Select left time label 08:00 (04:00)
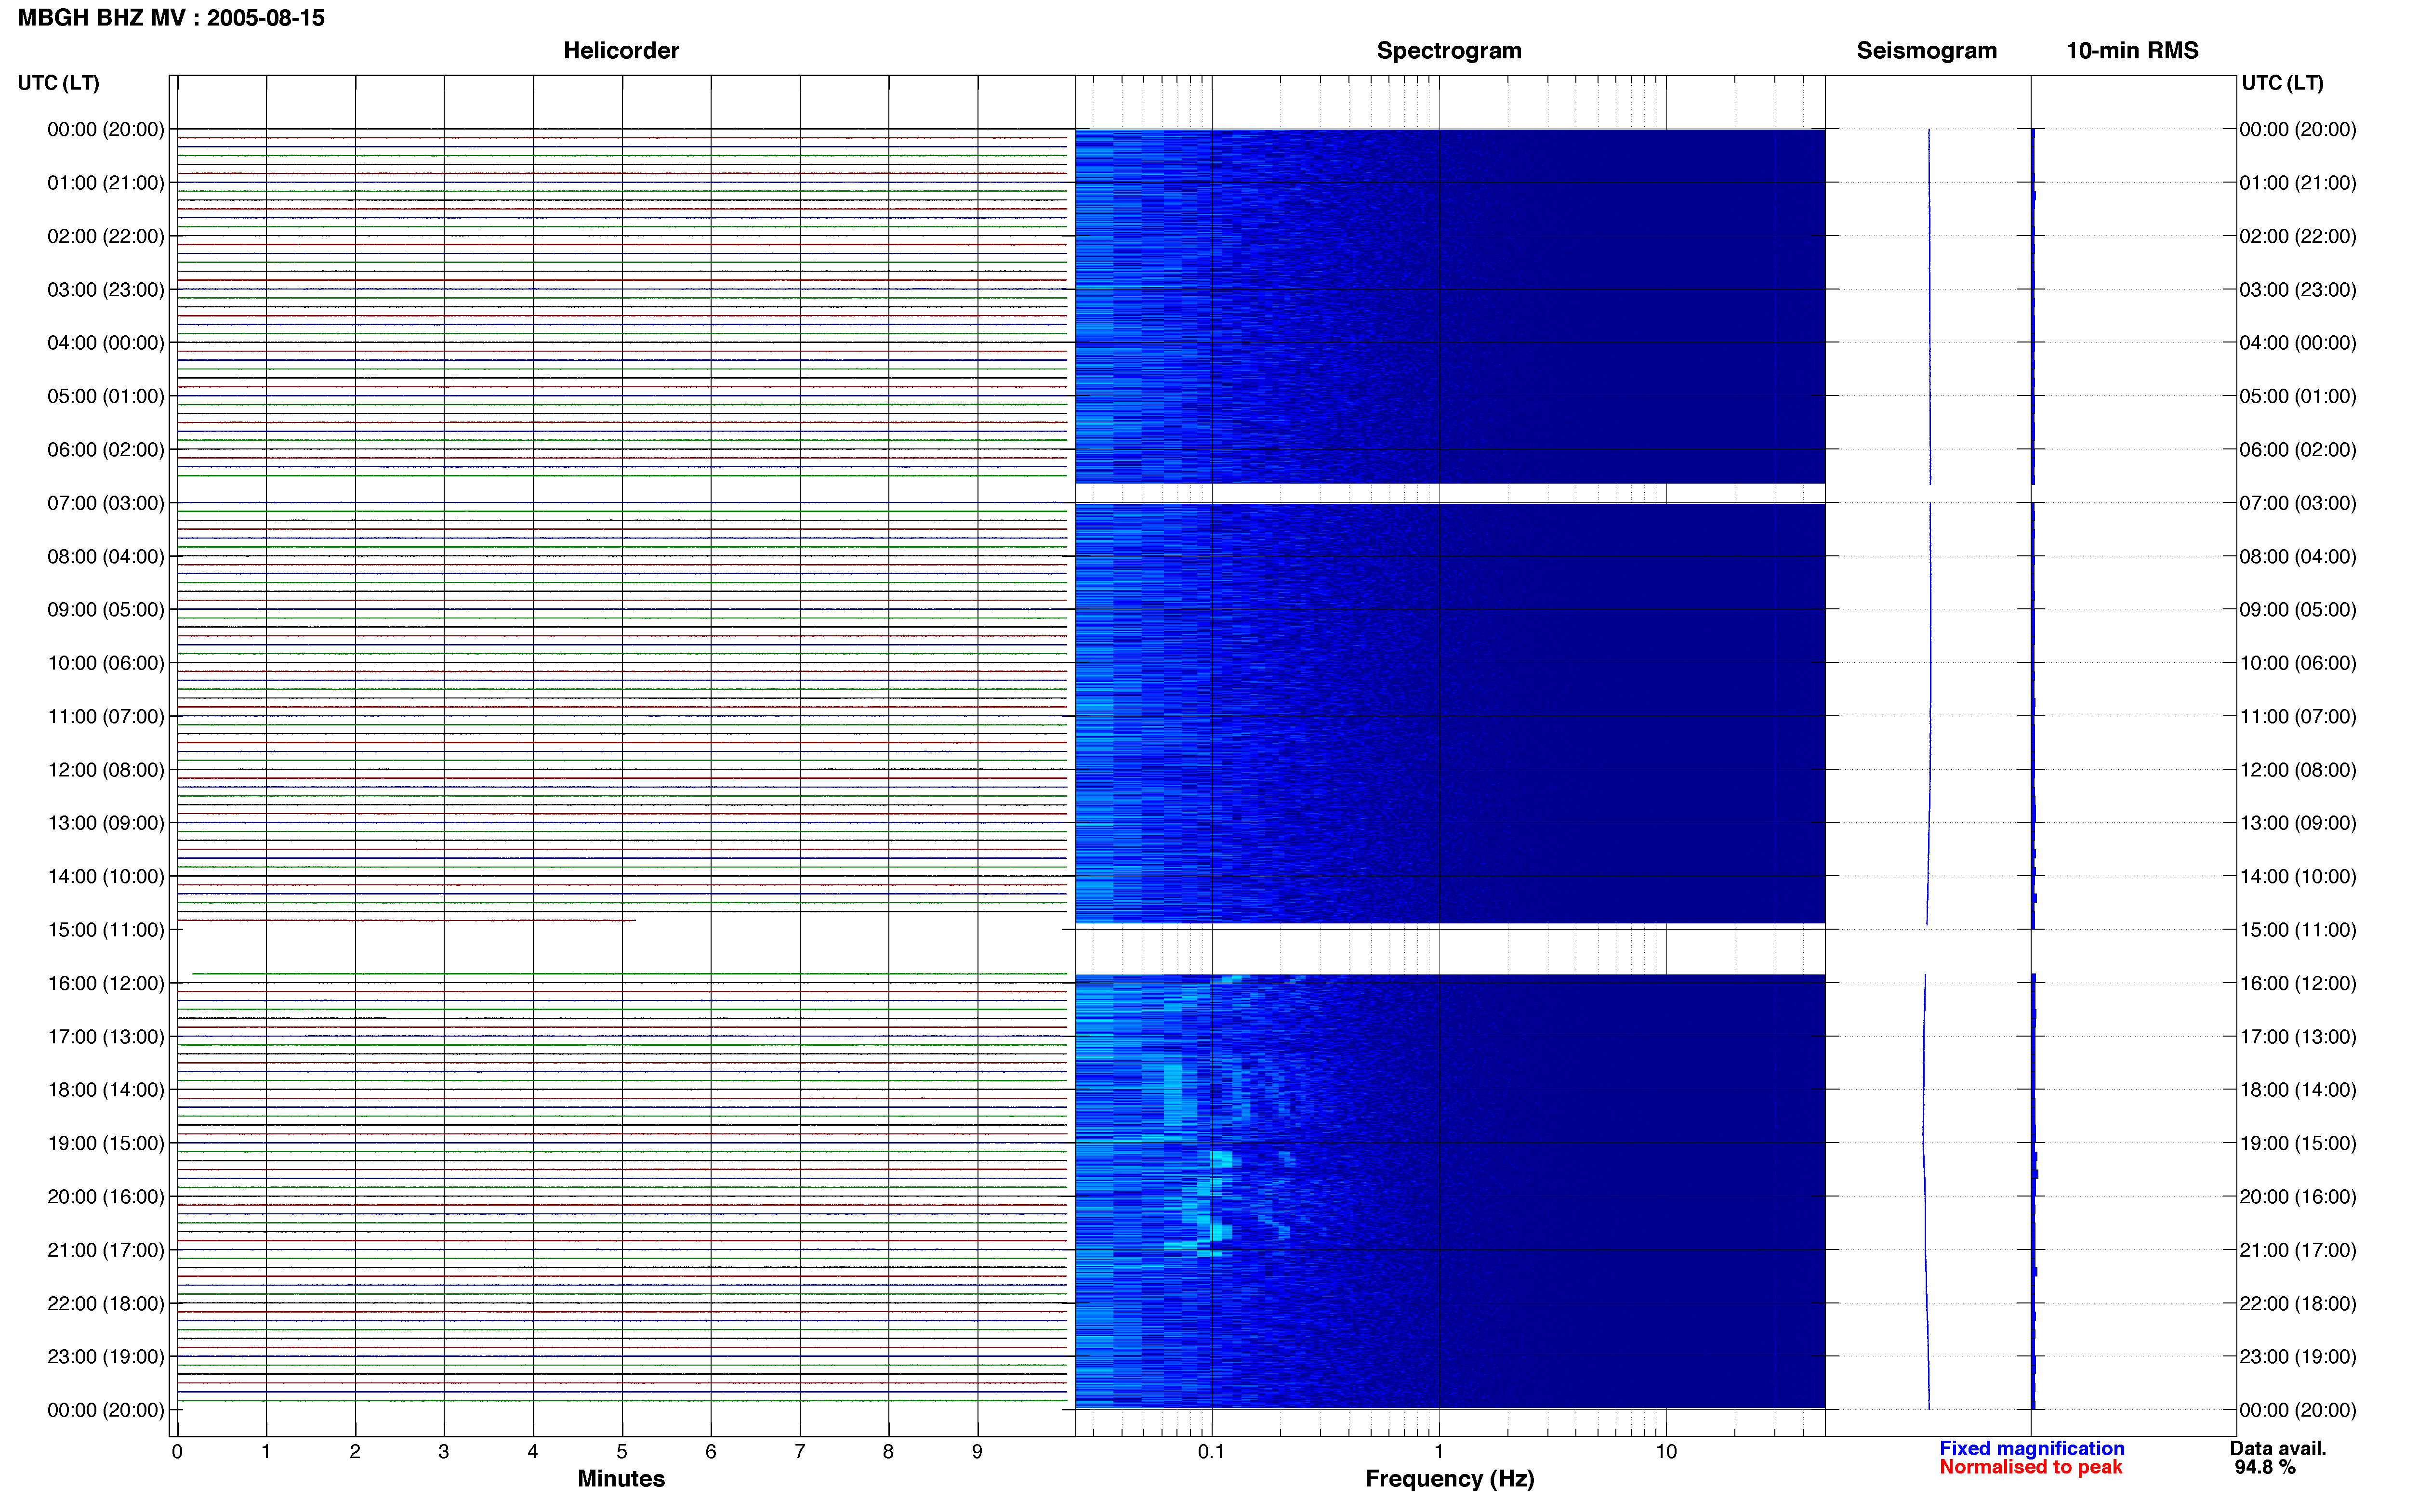This screenshot has height=1512, width=2418. click(x=105, y=556)
